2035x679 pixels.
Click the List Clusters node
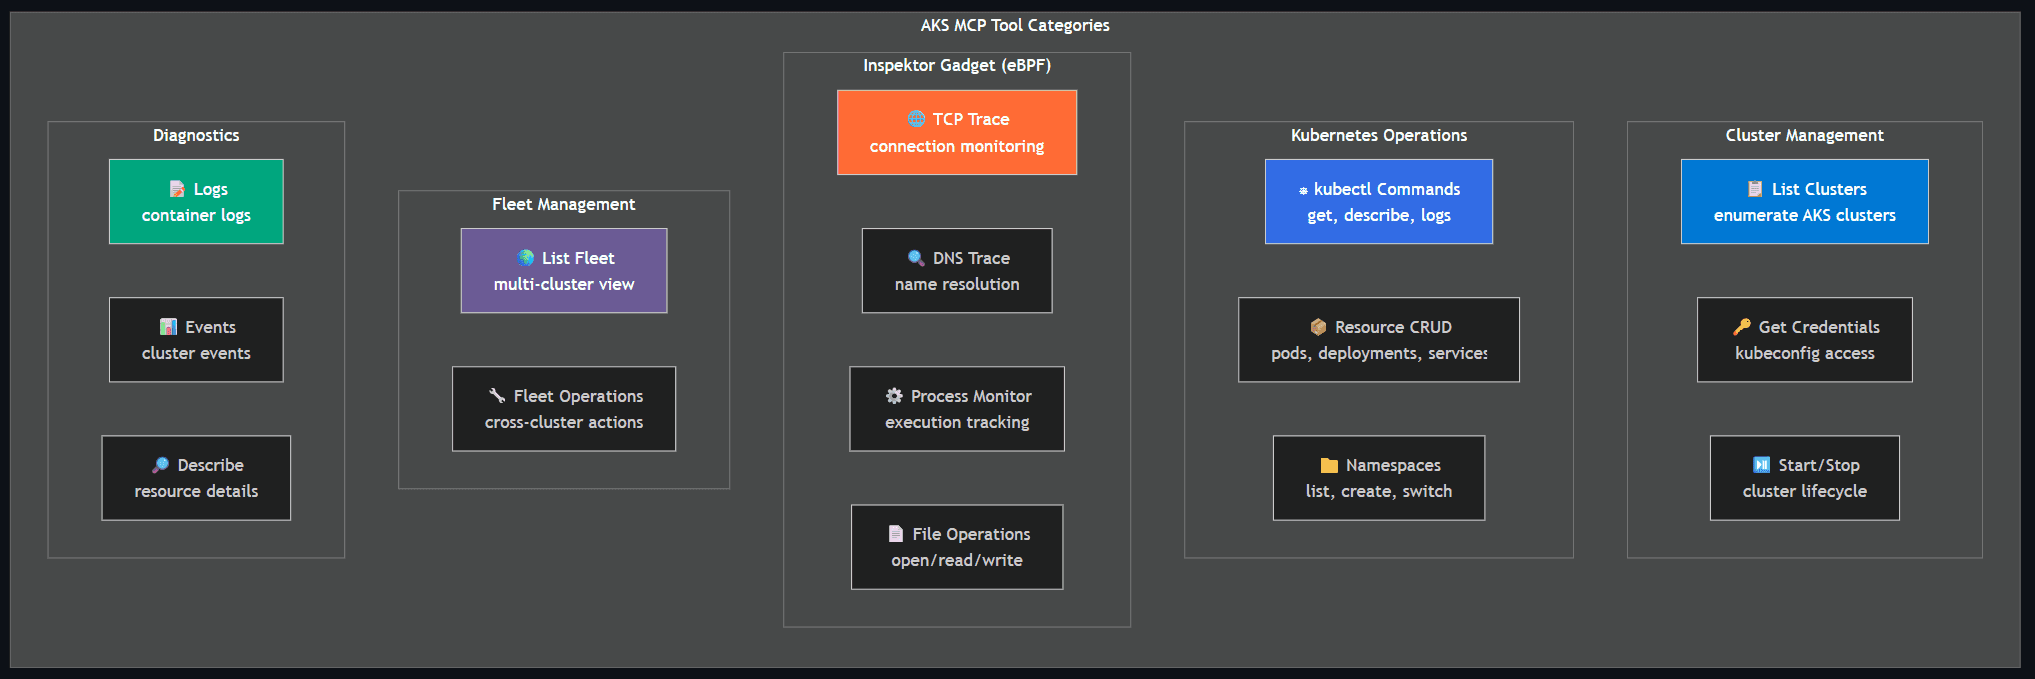[1804, 202]
